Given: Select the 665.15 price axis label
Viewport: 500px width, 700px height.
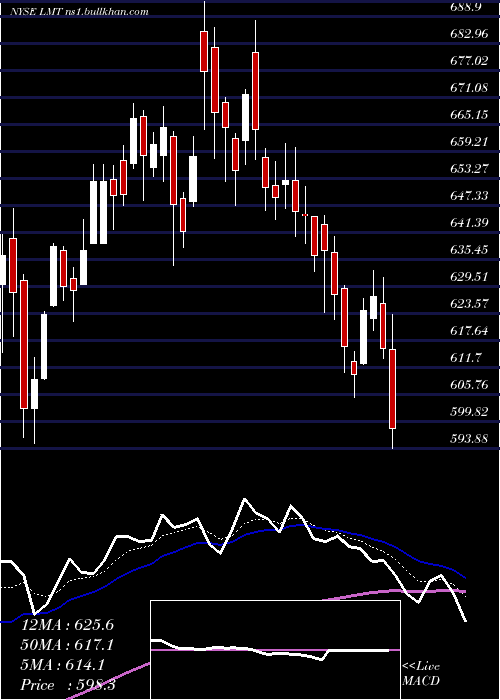Looking at the screenshot, I should 470,115.
